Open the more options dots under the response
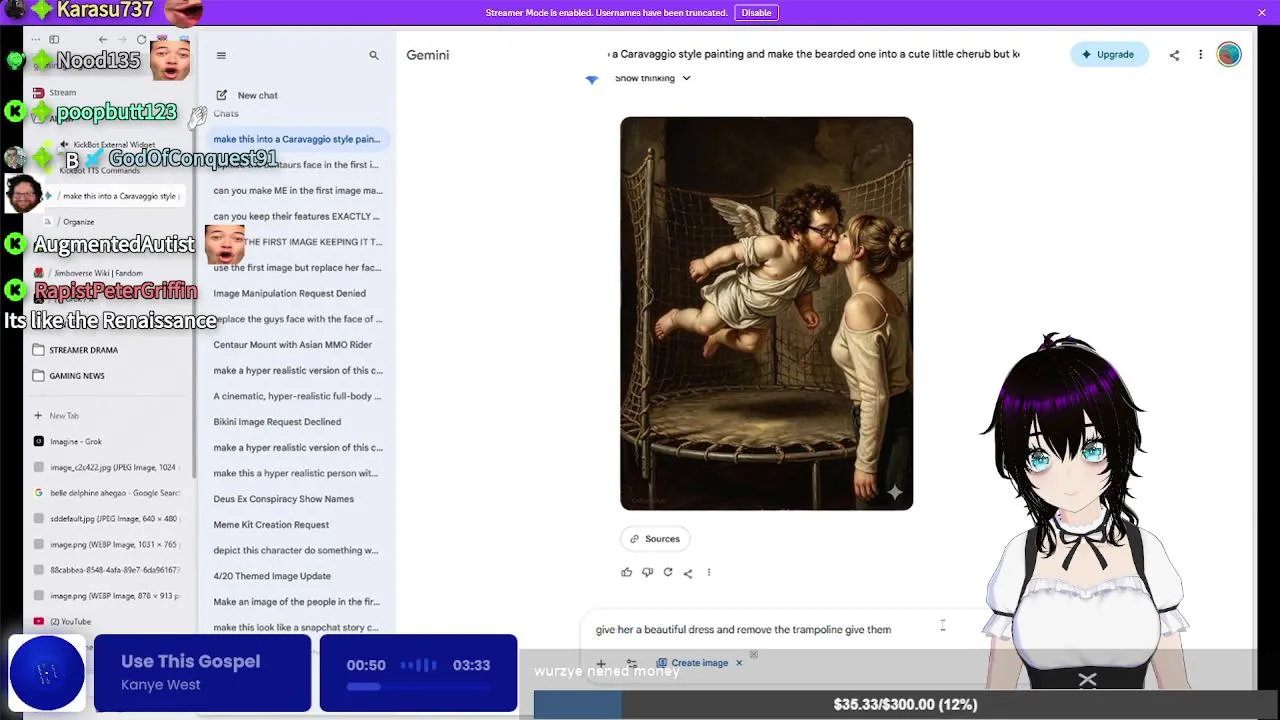The image size is (1280, 720). point(709,572)
